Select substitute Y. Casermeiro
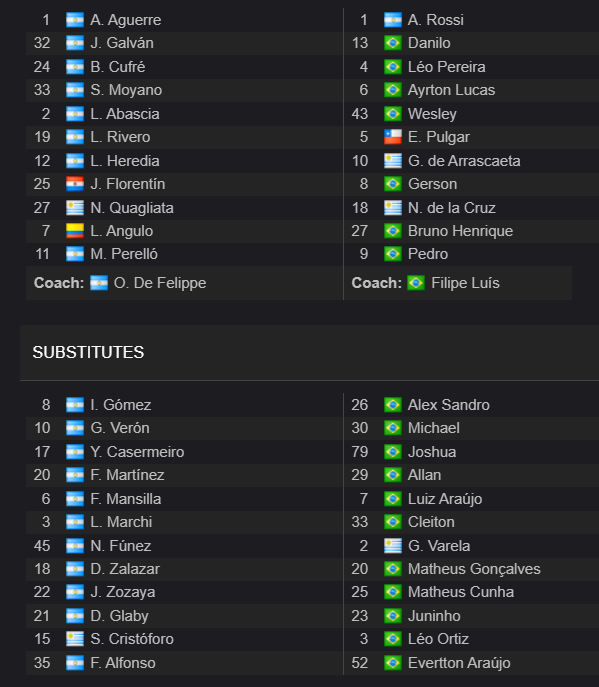Viewport: 599px width, 687px height. 137,452
